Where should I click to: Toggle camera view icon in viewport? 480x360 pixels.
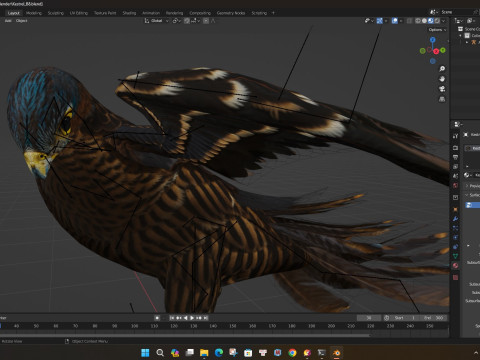click(x=442, y=89)
